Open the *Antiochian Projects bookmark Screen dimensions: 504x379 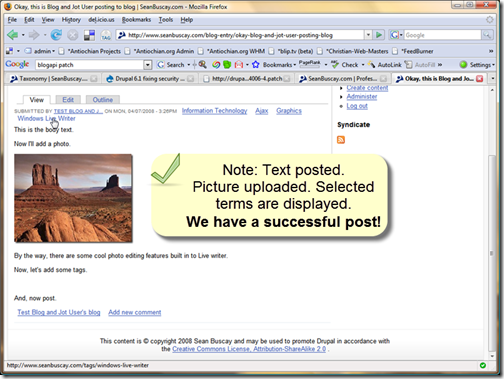(90, 51)
